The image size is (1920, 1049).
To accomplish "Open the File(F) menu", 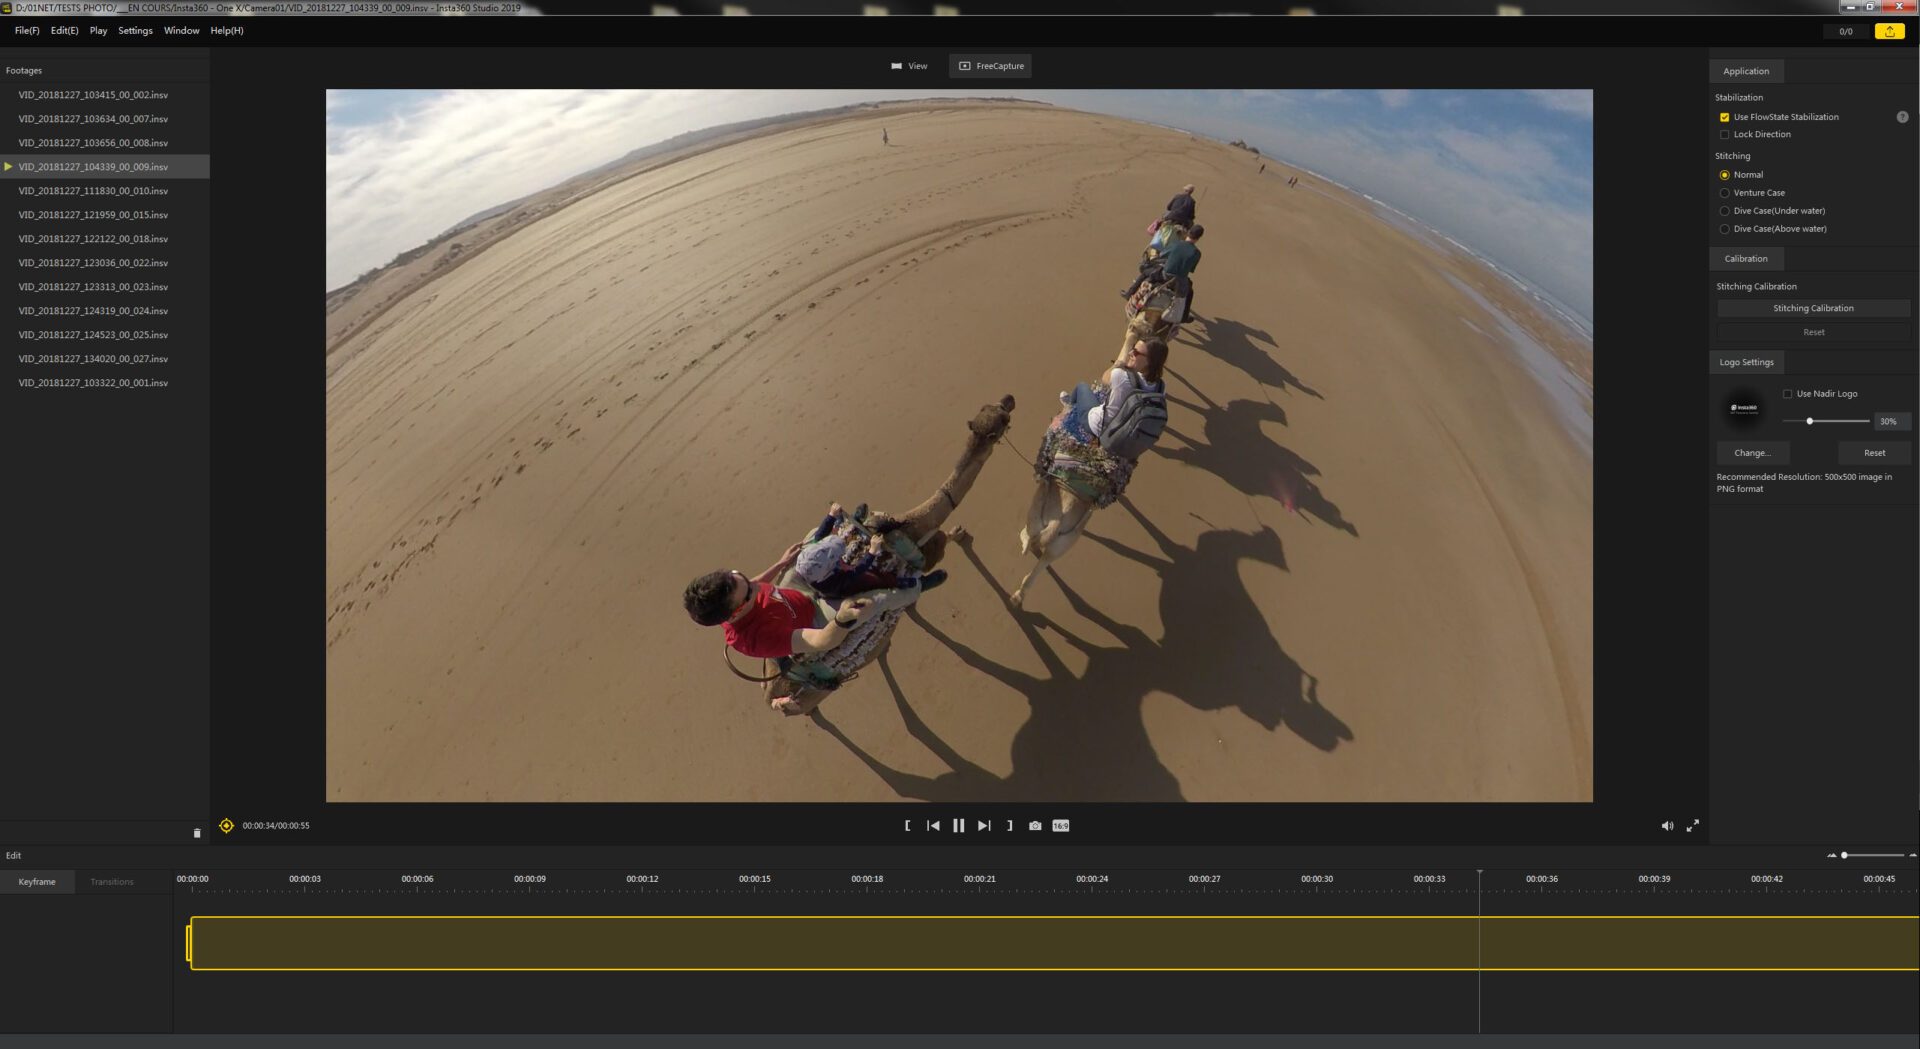I will [x=27, y=31].
